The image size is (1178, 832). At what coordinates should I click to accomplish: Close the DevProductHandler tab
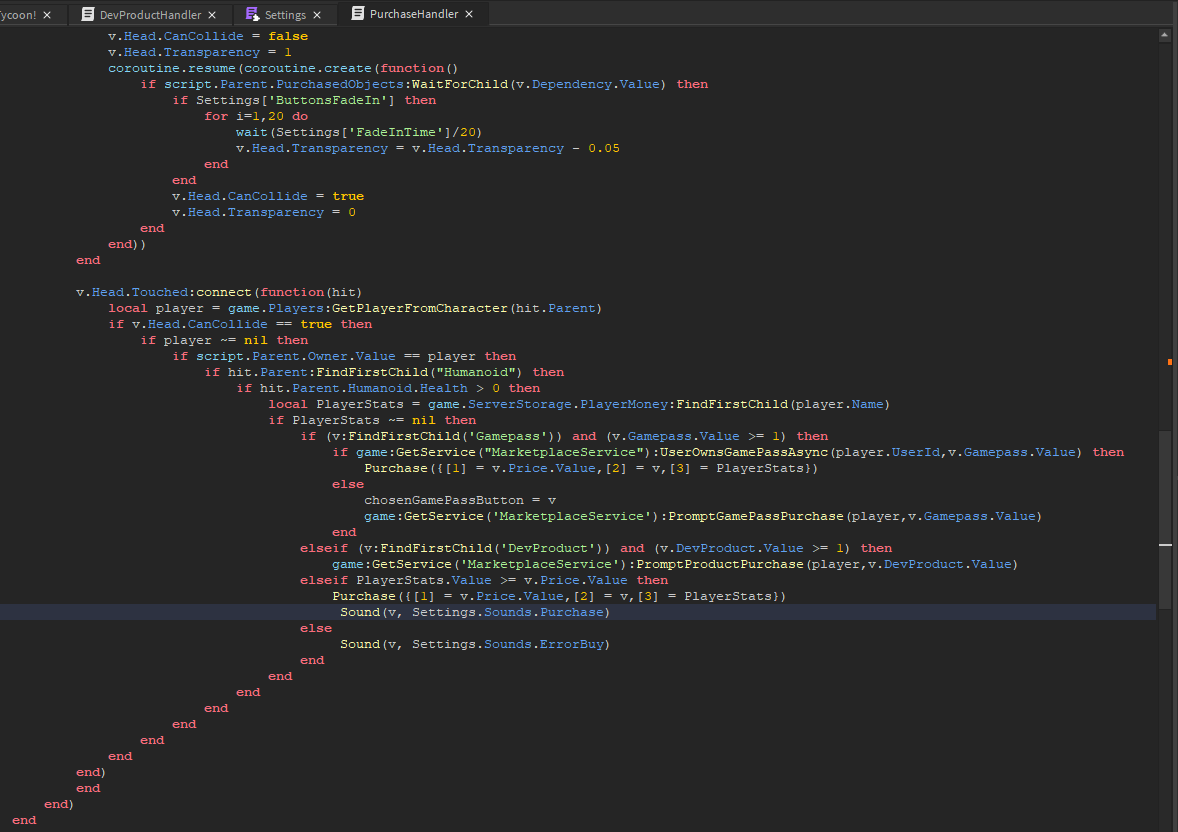point(213,15)
